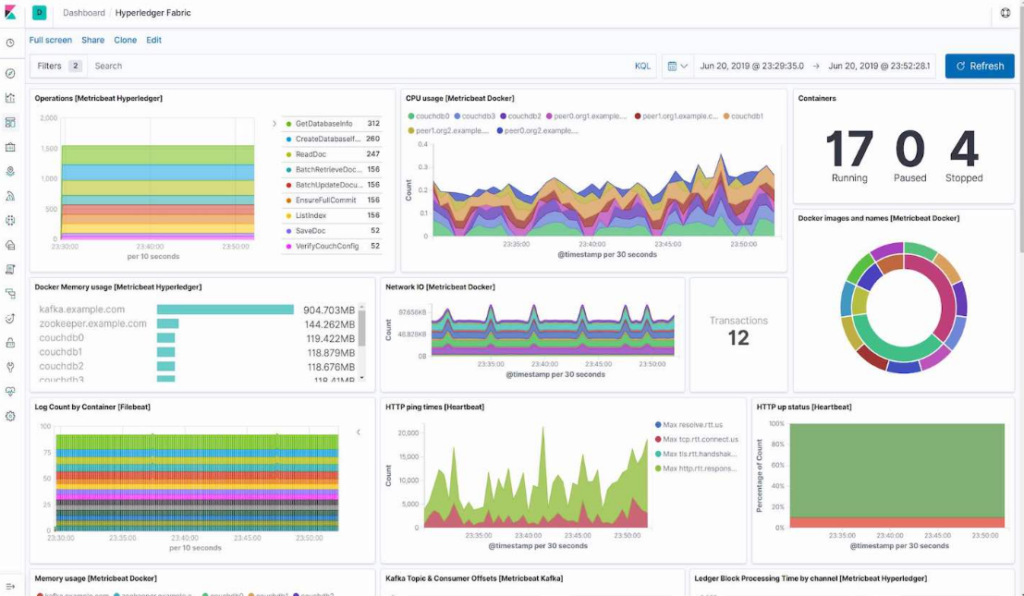
Task: Click Share in the dashboard menu bar
Action: pyautogui.click(x=93, y=40)
